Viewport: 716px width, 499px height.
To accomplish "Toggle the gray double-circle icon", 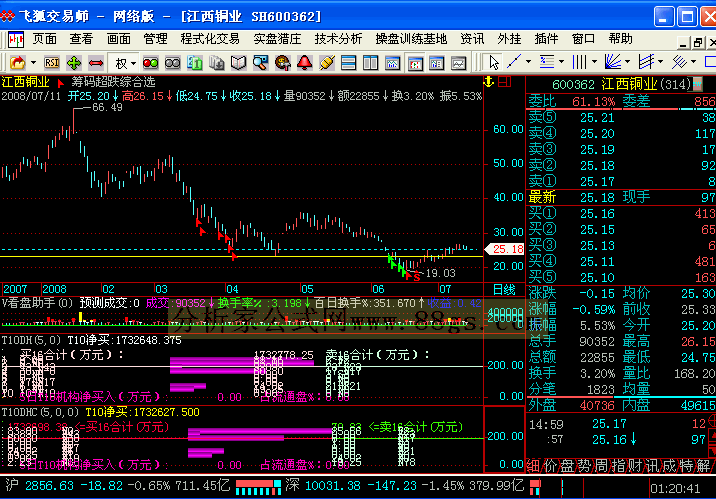I will coord(173,63).
